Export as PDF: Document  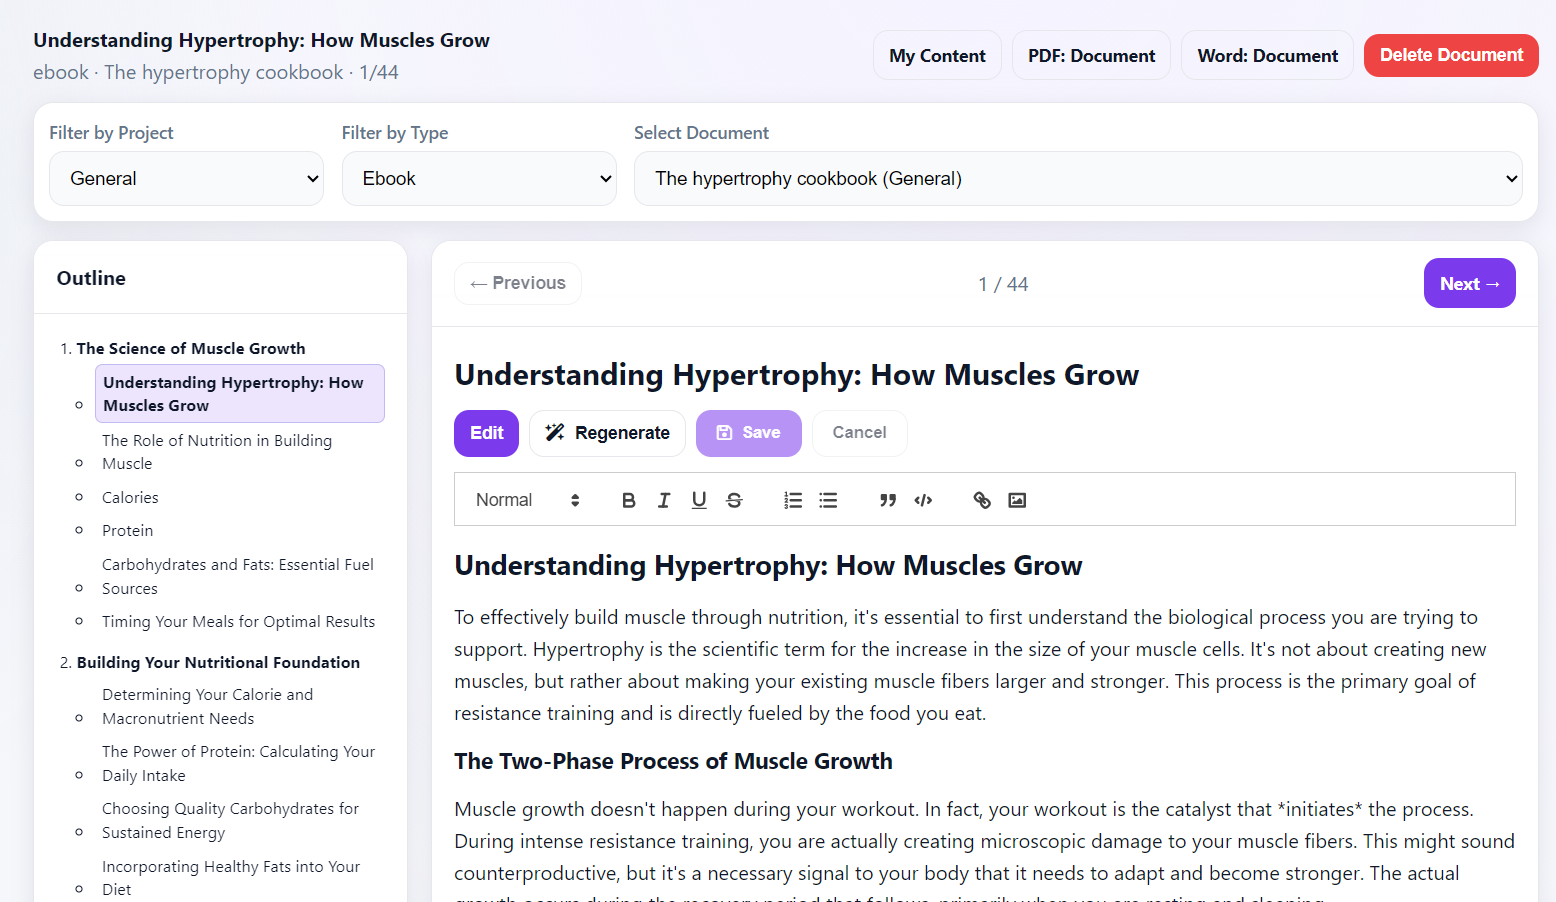1091,56
